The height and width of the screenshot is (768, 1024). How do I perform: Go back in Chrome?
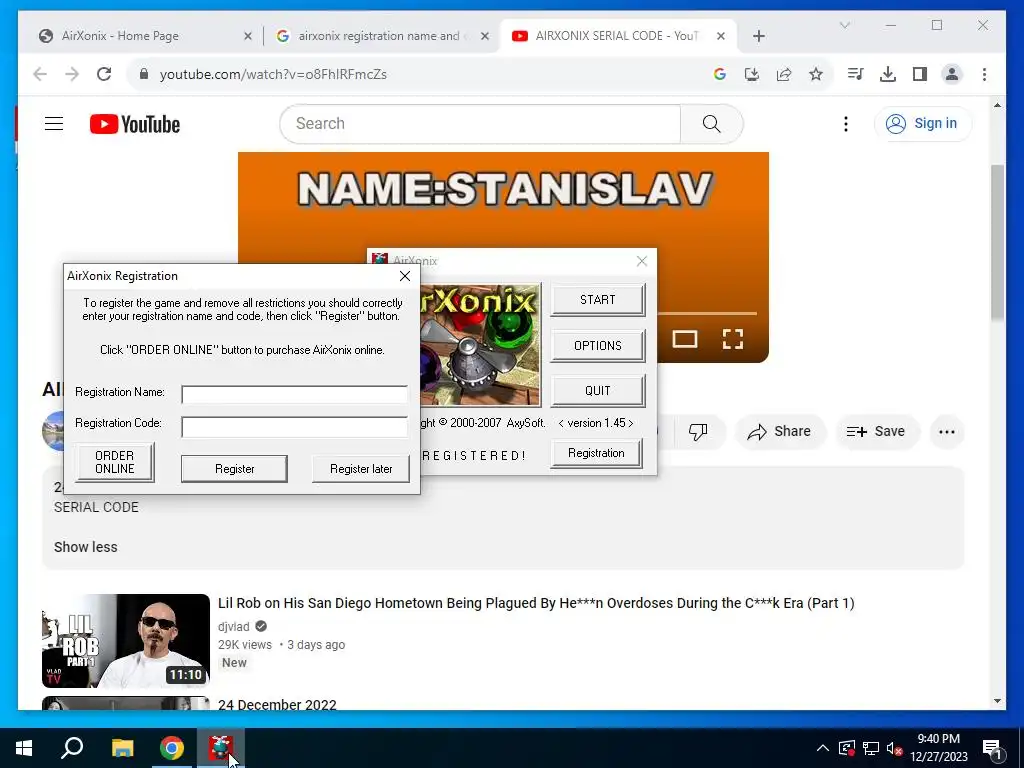pos(40,74)
